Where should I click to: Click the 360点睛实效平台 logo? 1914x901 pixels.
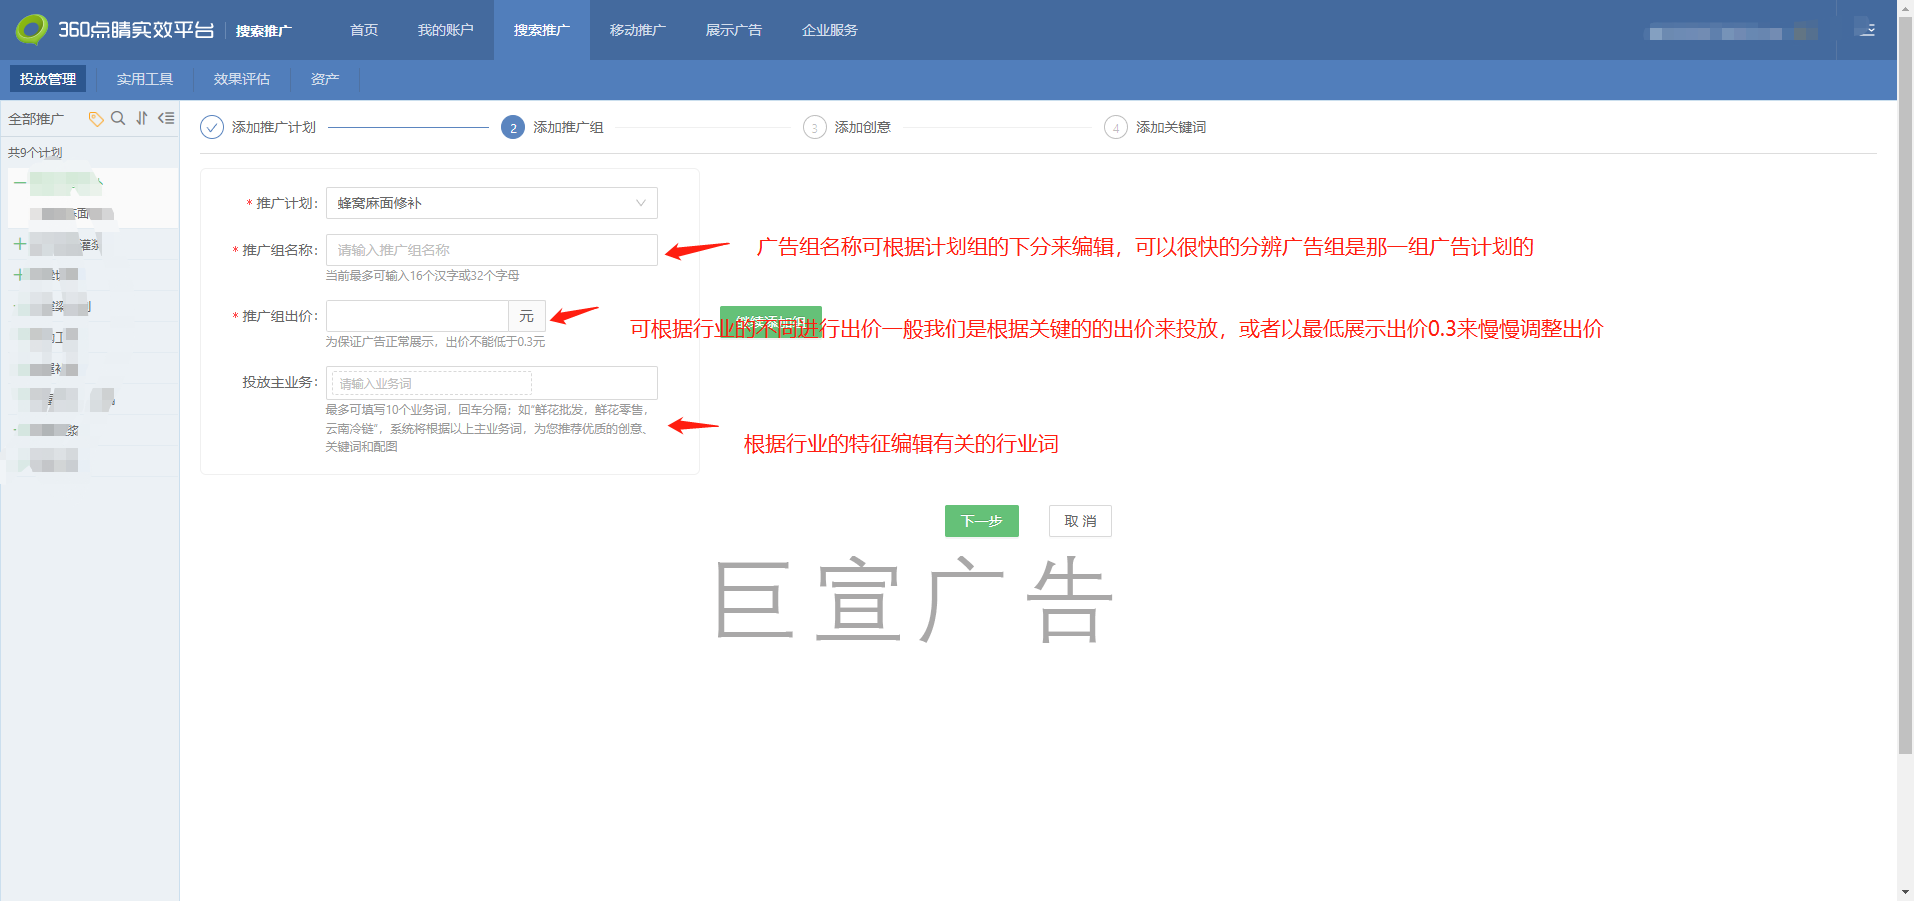pos(115,29)
